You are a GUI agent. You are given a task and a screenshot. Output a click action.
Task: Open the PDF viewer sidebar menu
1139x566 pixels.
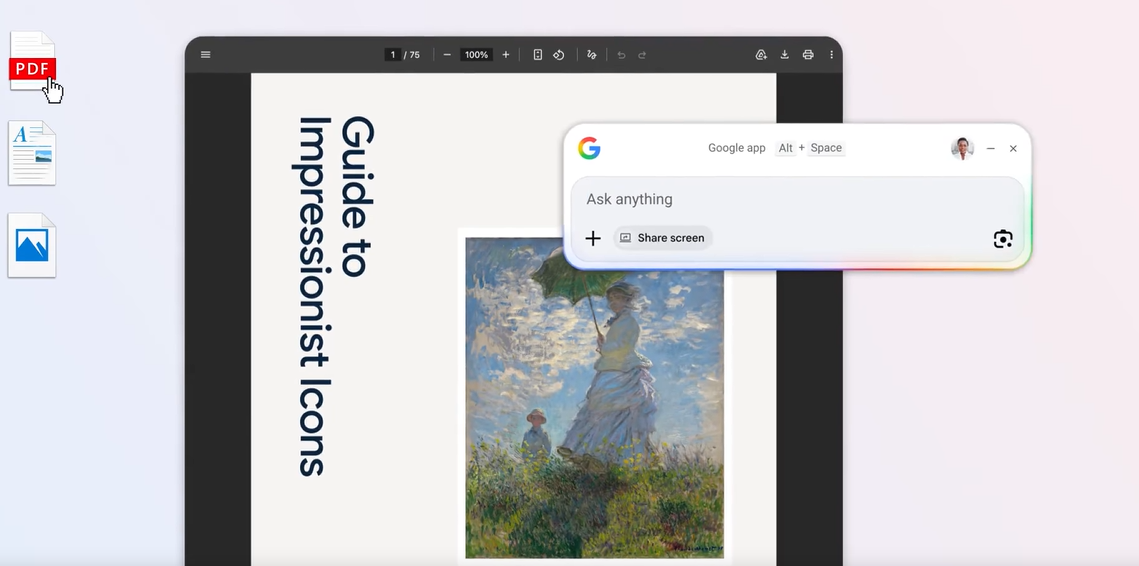pyautogui.click(x=206, y=54)
